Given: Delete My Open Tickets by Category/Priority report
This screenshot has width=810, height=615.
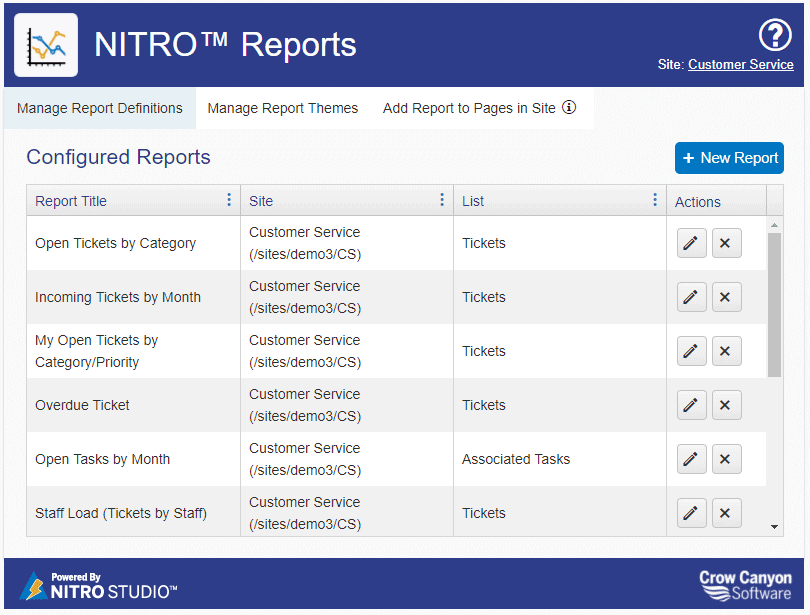Looking at the screenshot, I should coord(726,351).
